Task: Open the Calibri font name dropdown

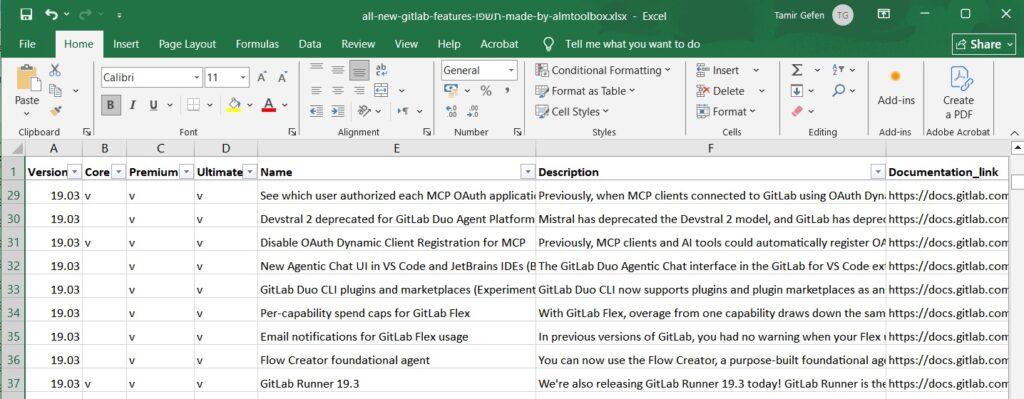Action: (x=197, y=78)
